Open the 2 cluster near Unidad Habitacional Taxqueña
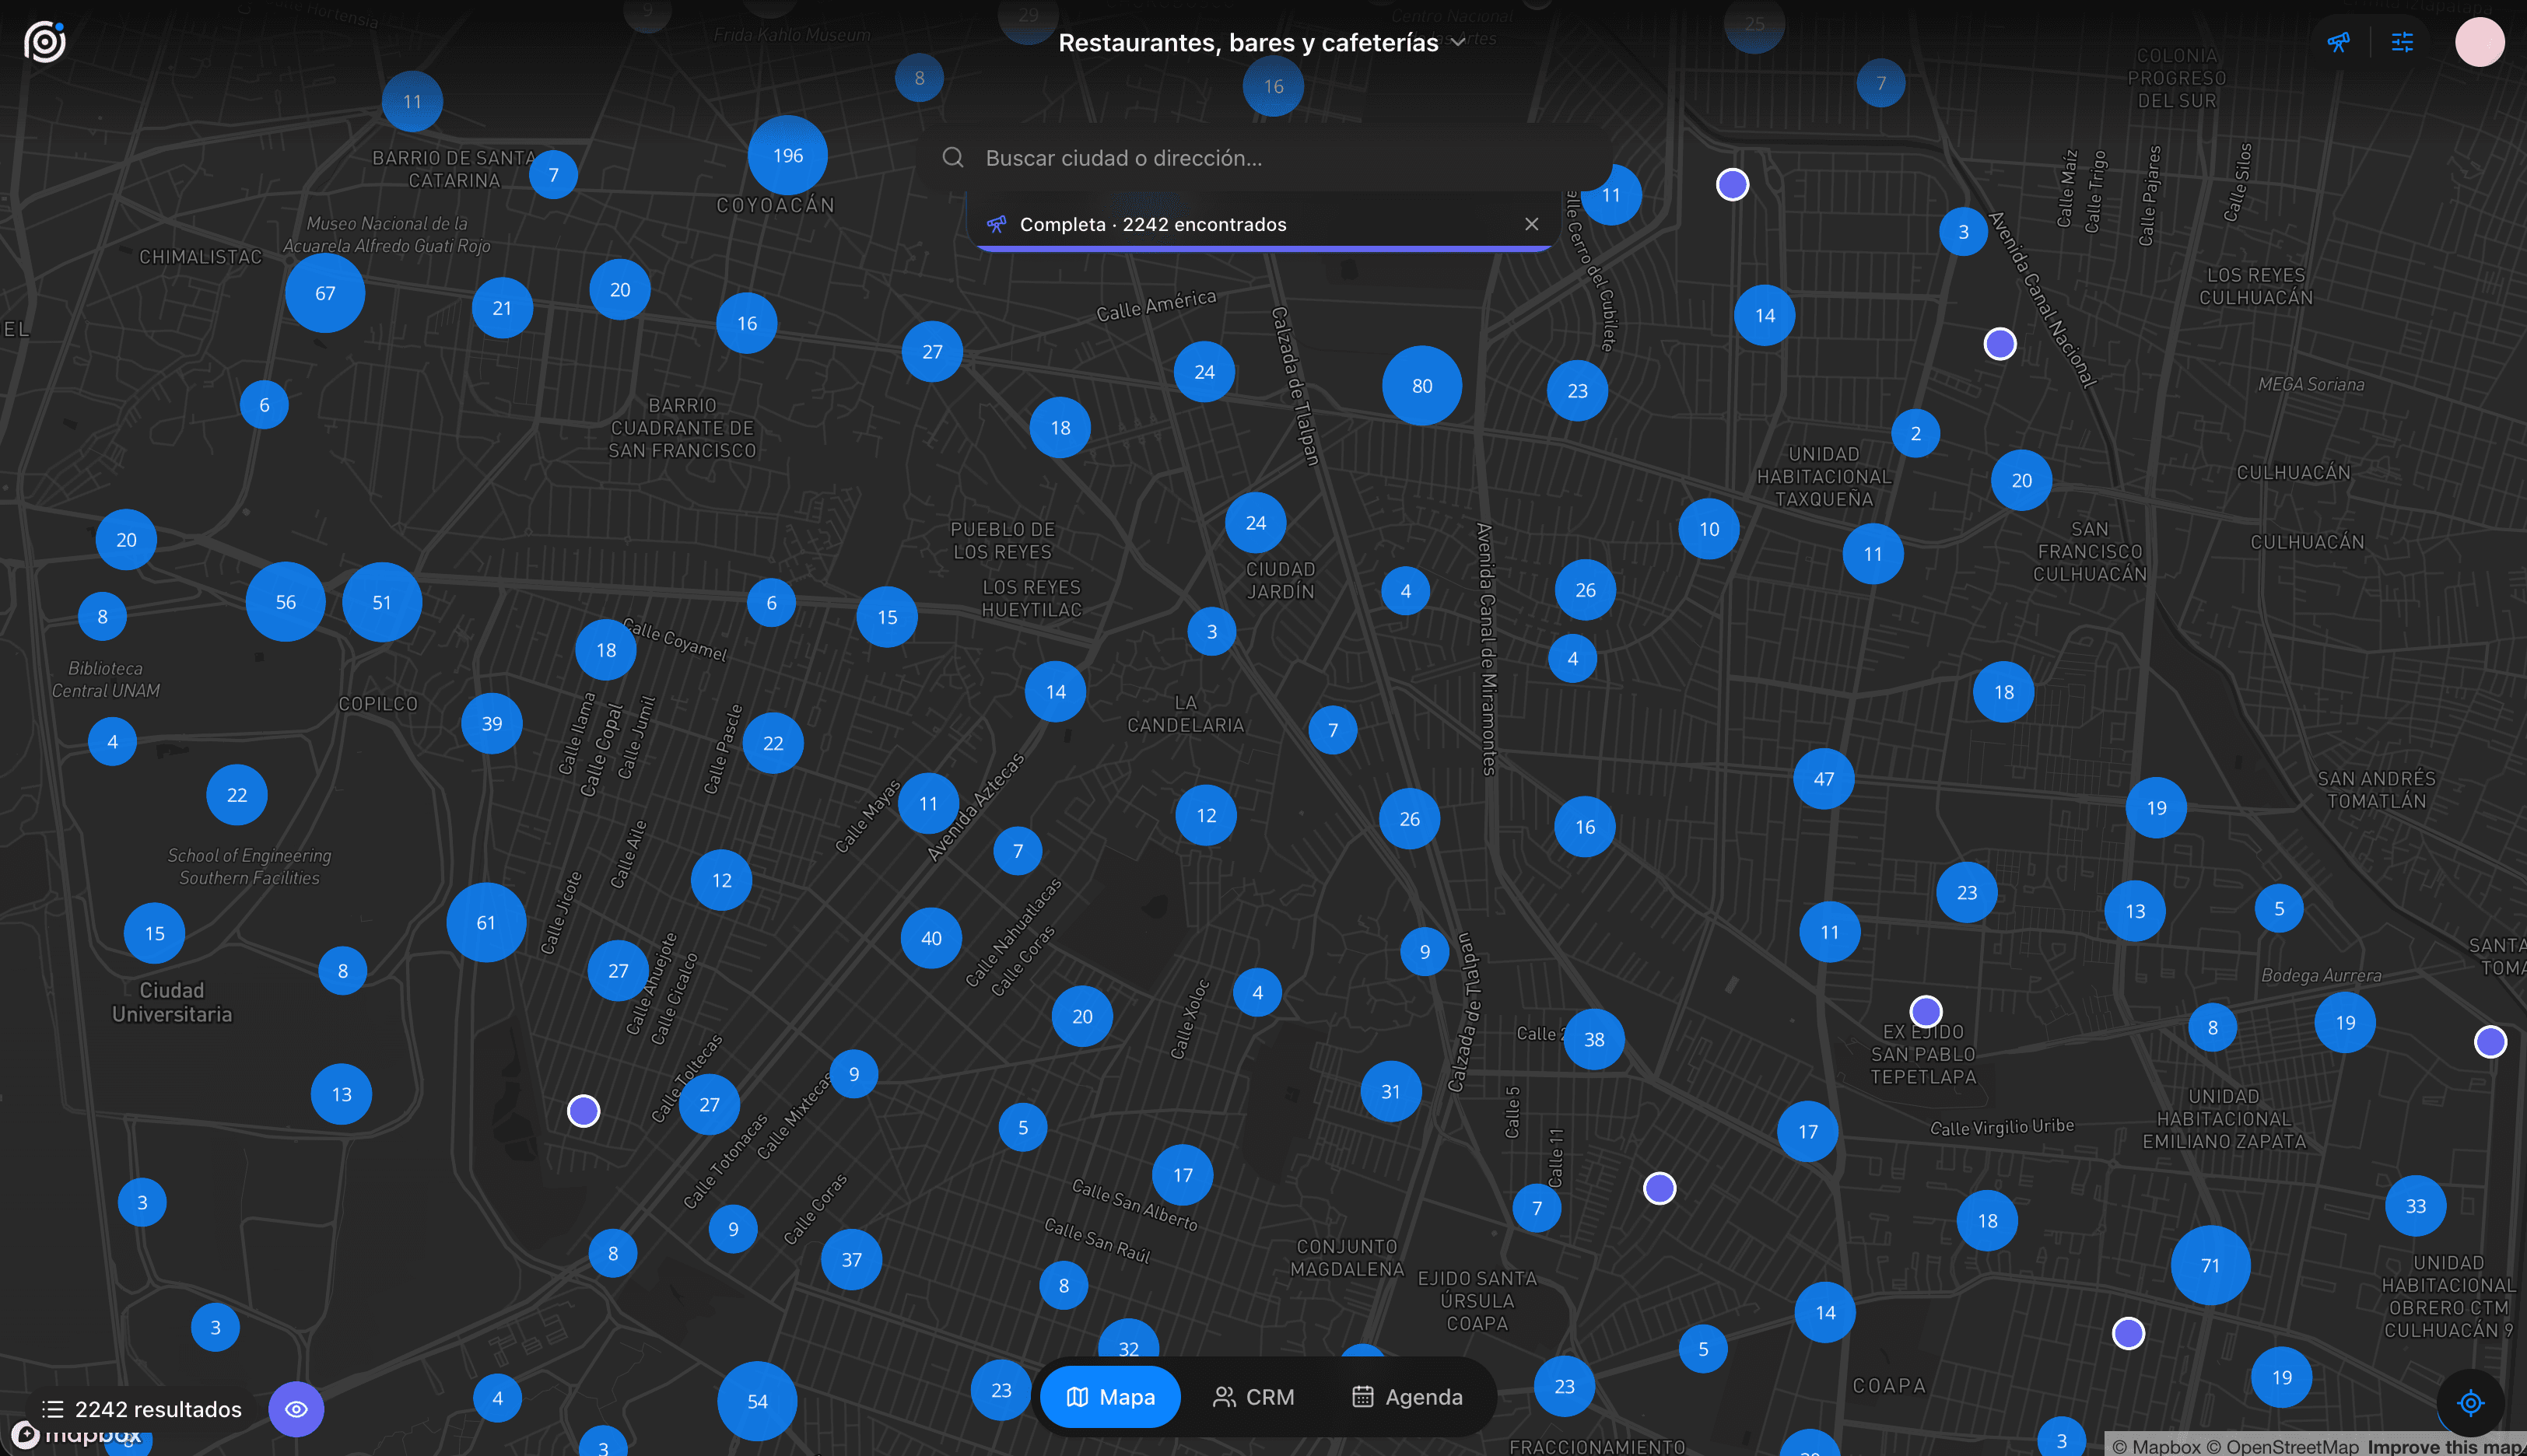Viewport: 2527px width, 1456px height. (x=1916, y=433)
